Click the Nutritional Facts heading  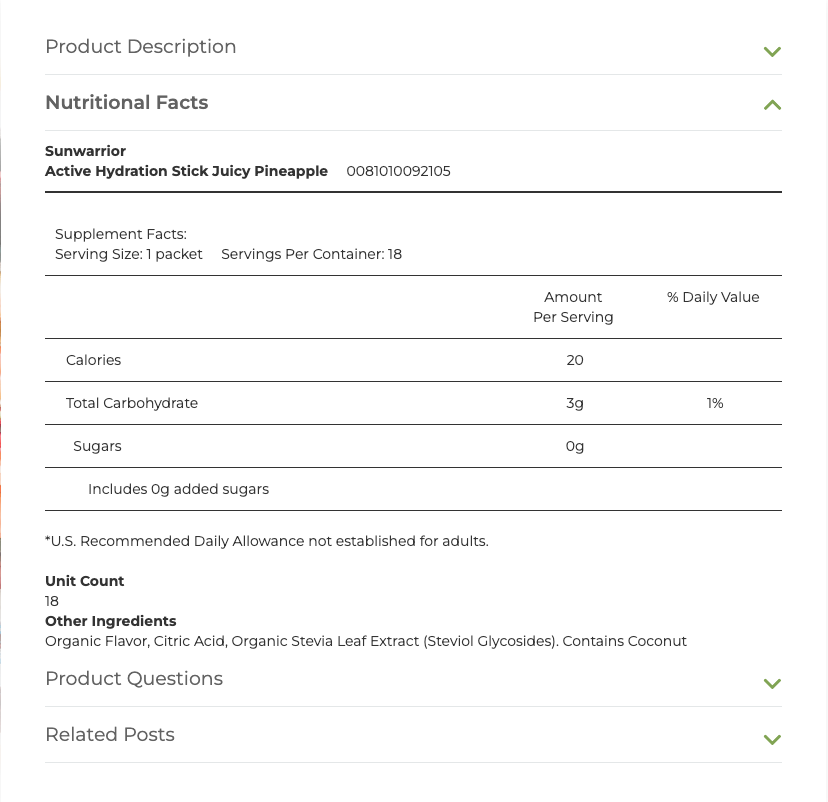pyautogui.click(x=126, y=102)
